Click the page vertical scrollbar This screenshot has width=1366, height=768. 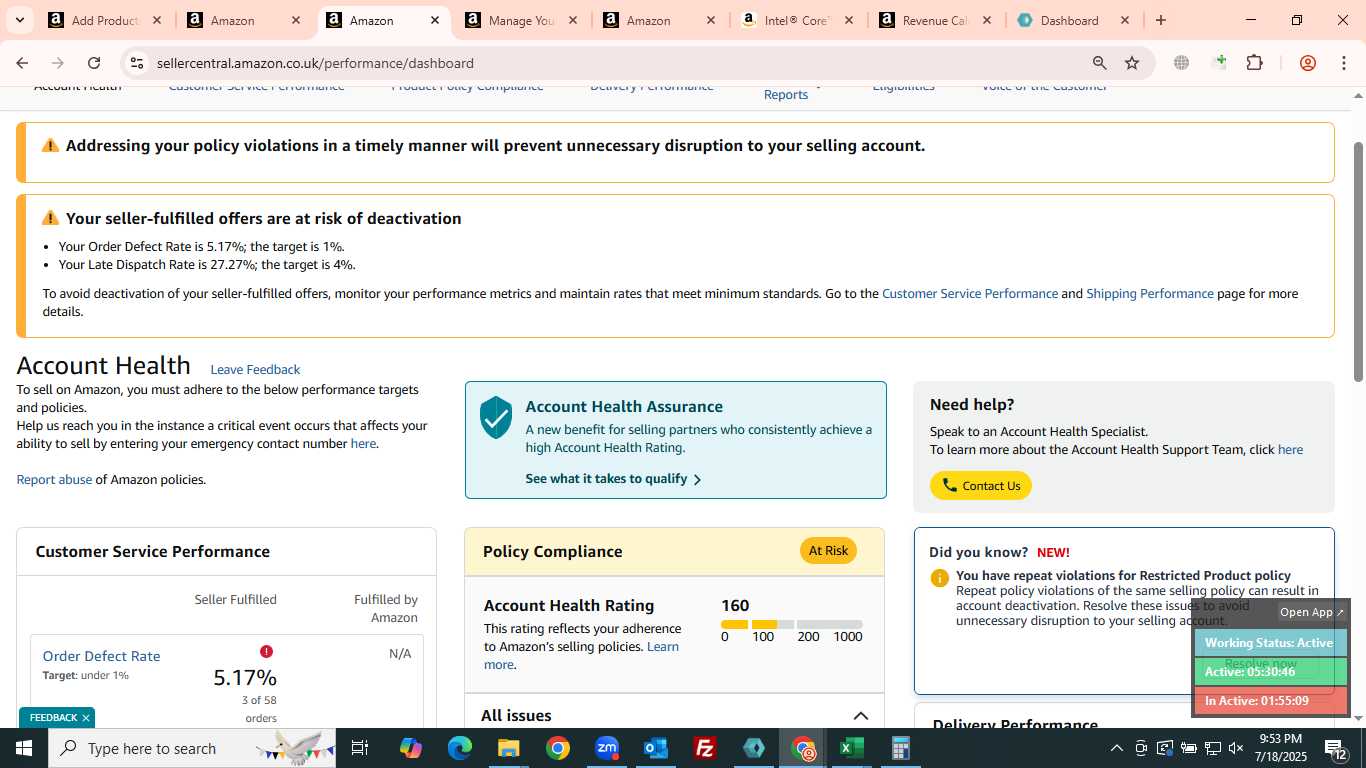coord(1358,260)
